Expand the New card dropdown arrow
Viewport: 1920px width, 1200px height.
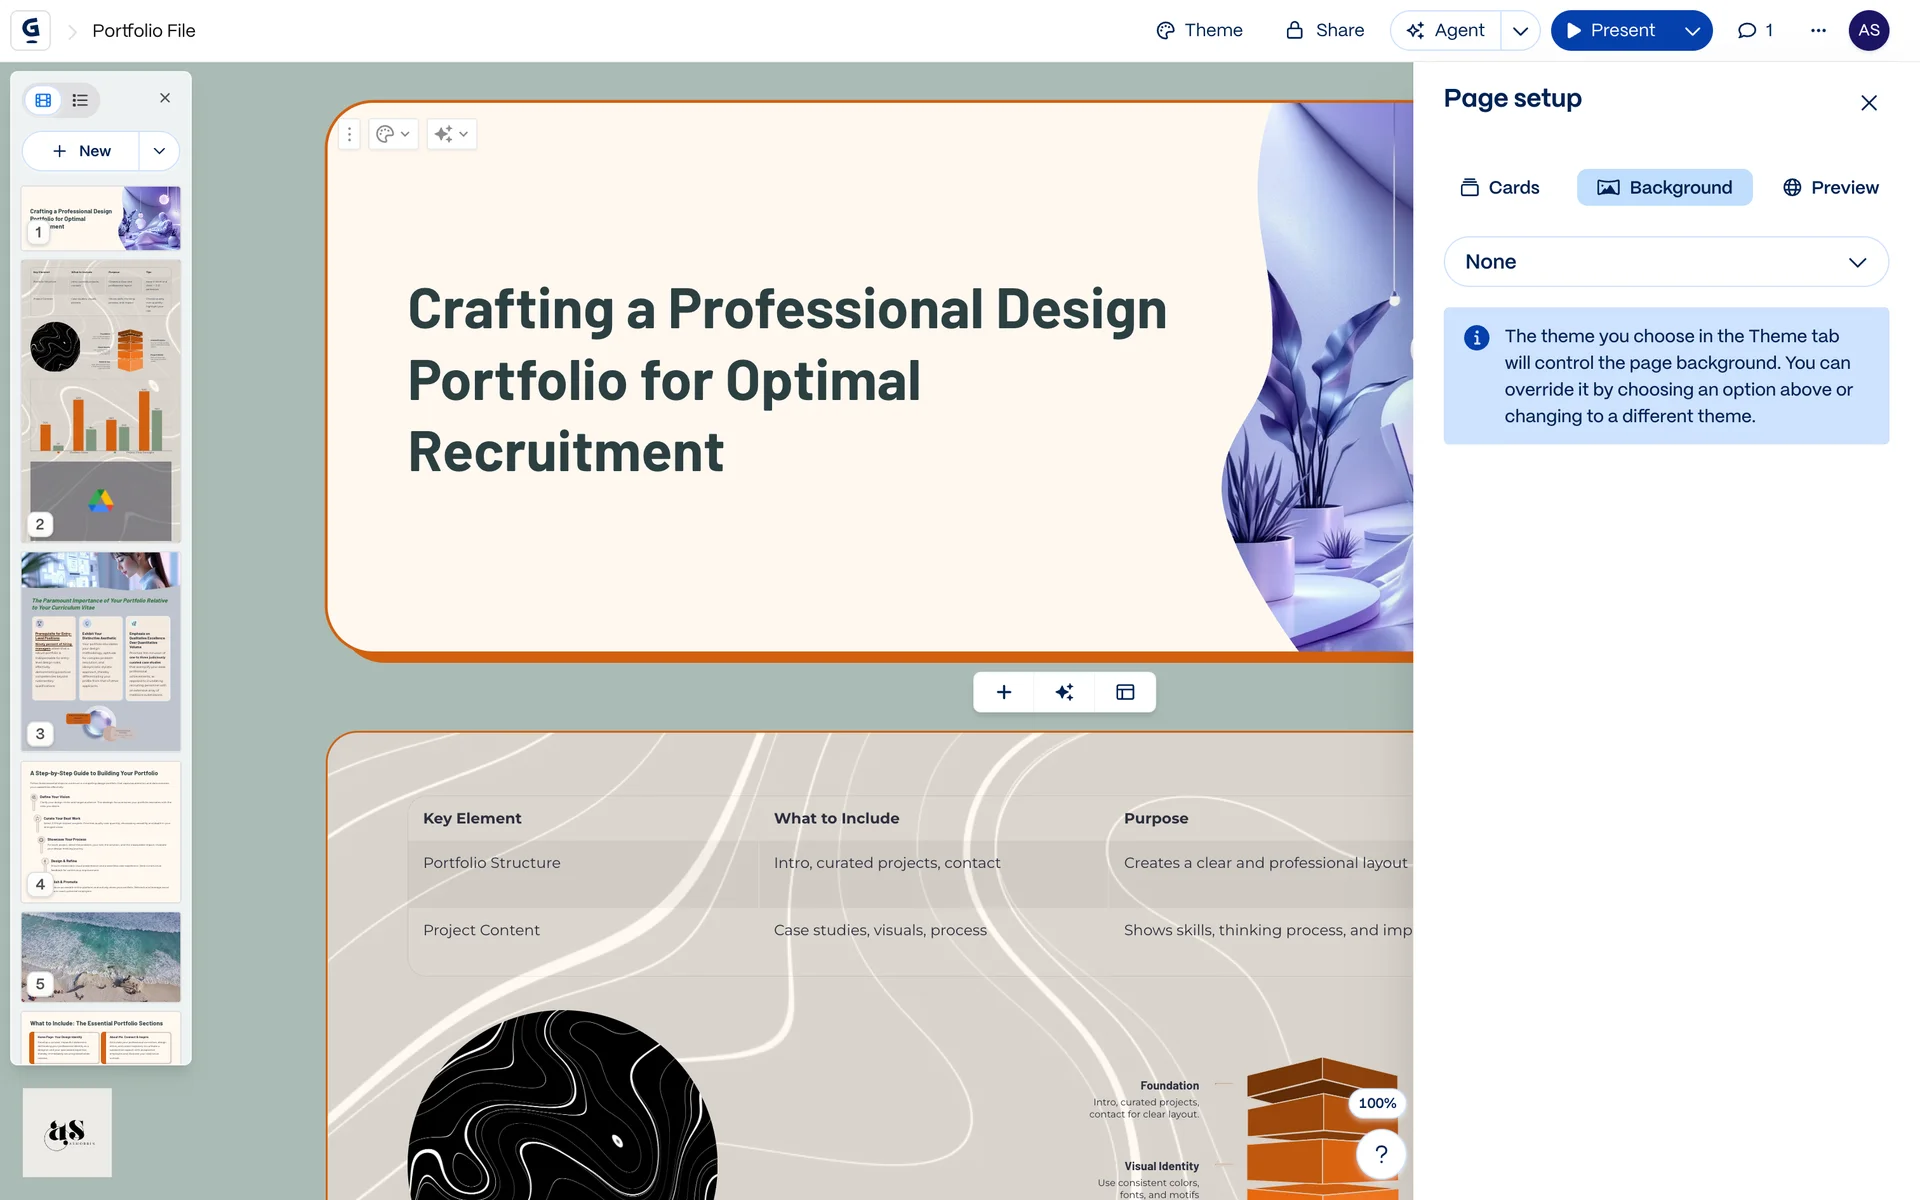159,151
